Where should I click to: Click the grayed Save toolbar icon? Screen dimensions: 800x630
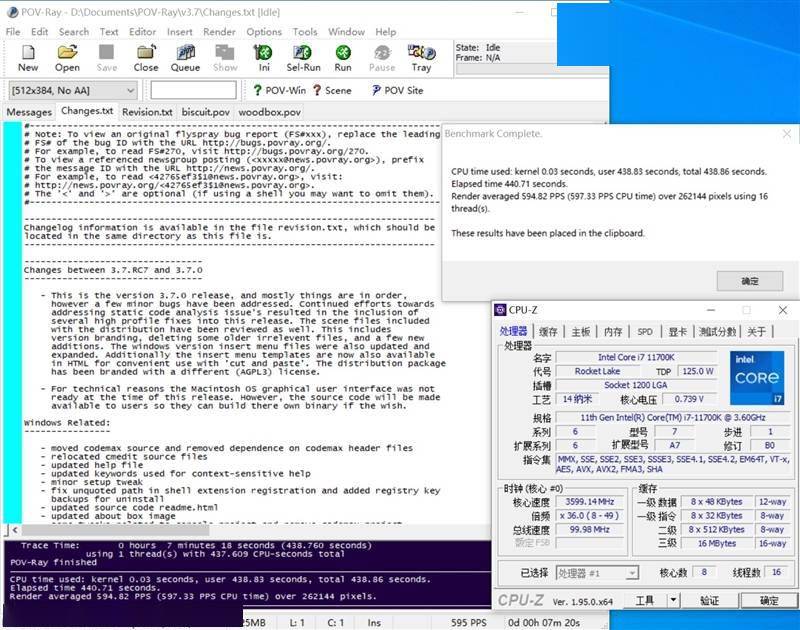[107, 58]
